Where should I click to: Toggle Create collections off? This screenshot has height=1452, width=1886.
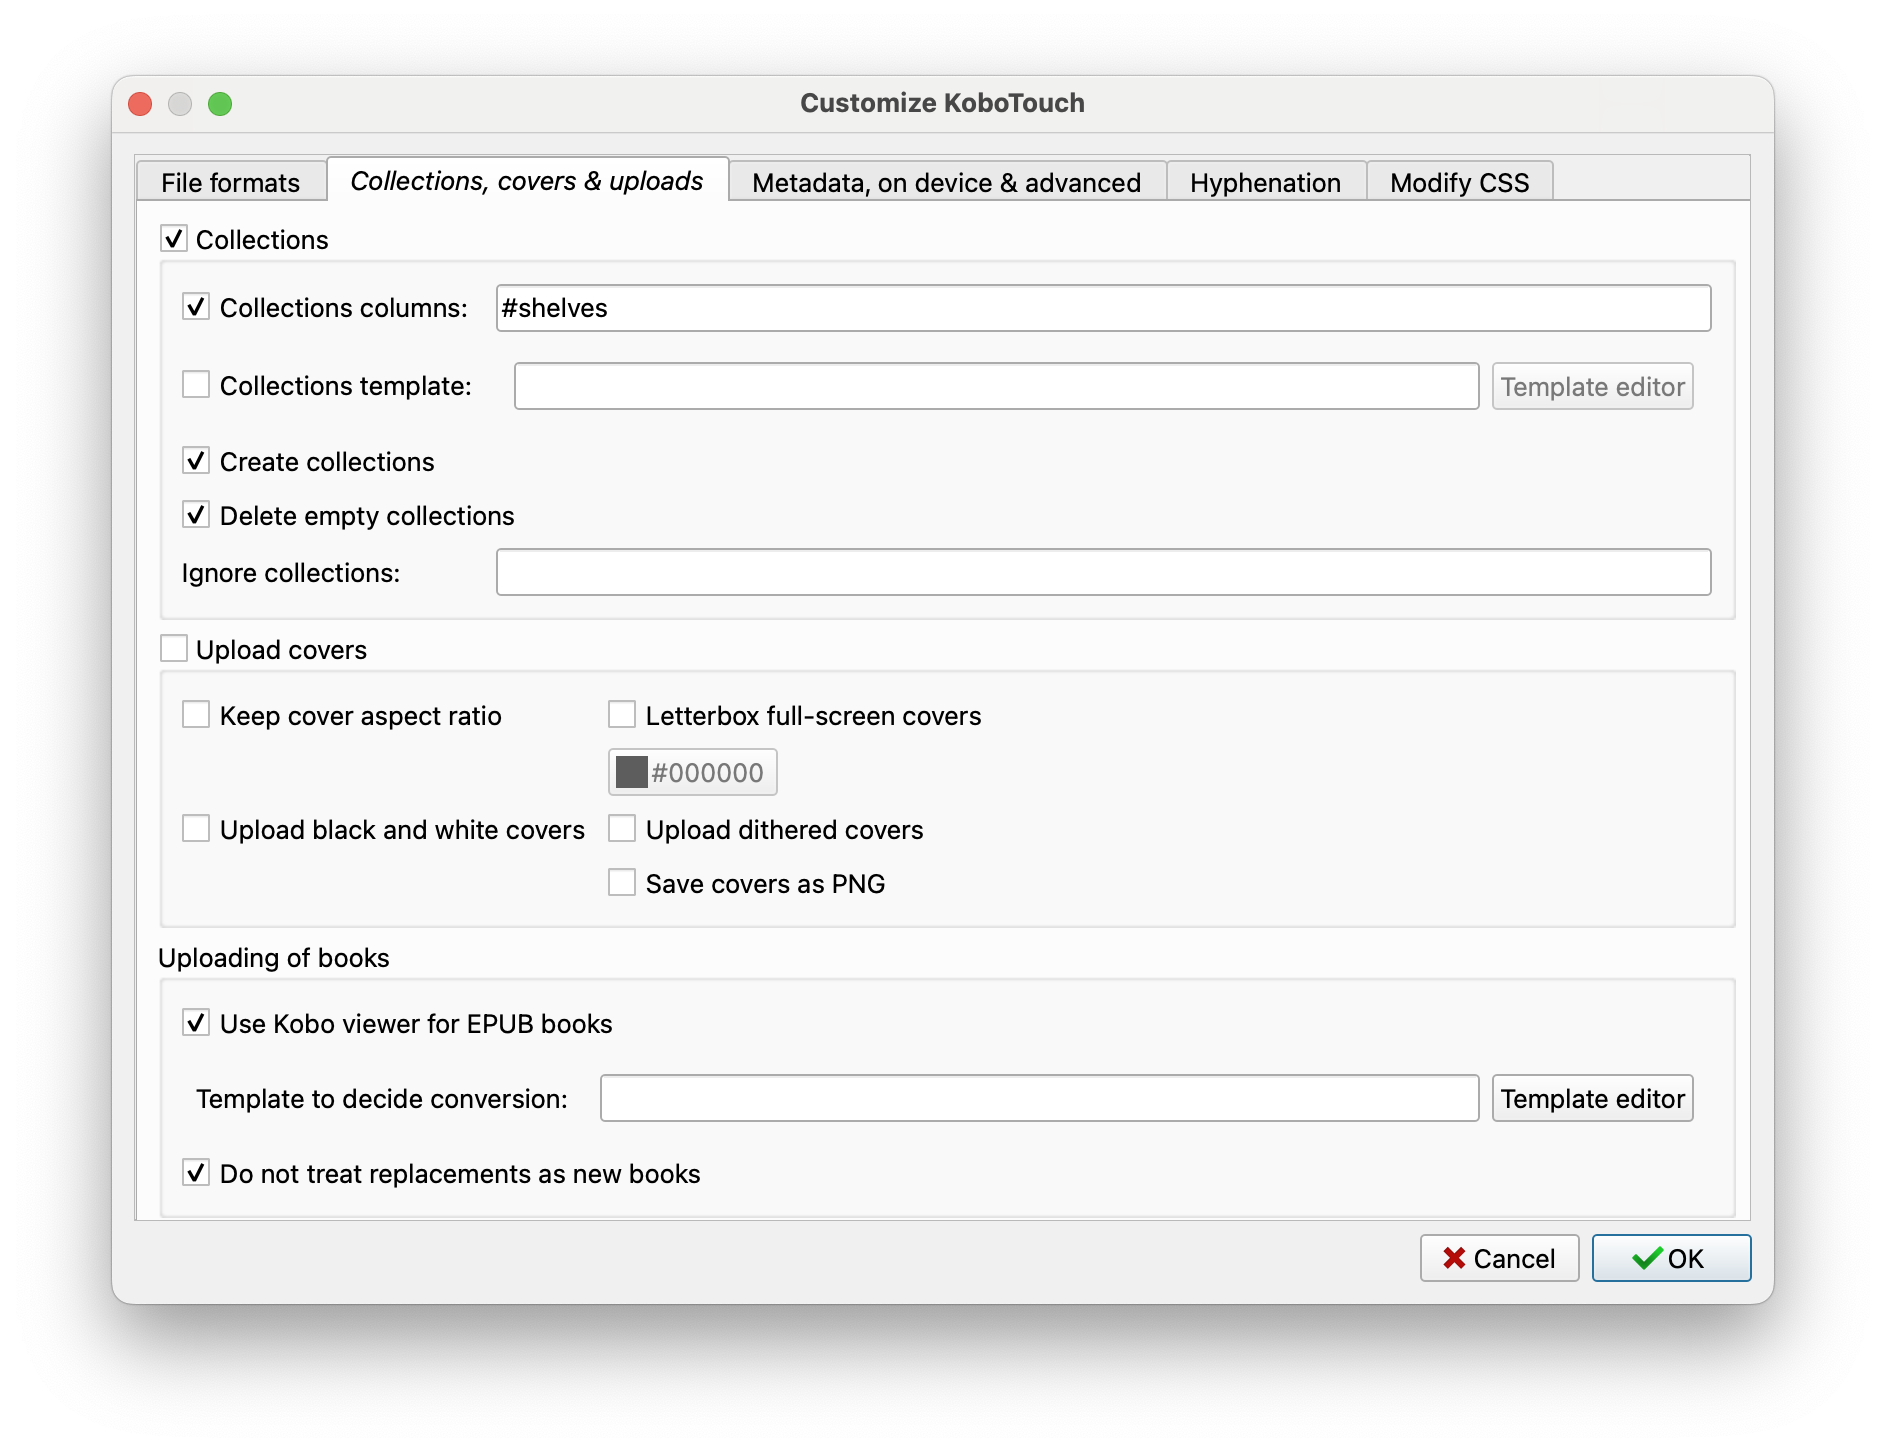pyautogui.click(x=196, y=461)
